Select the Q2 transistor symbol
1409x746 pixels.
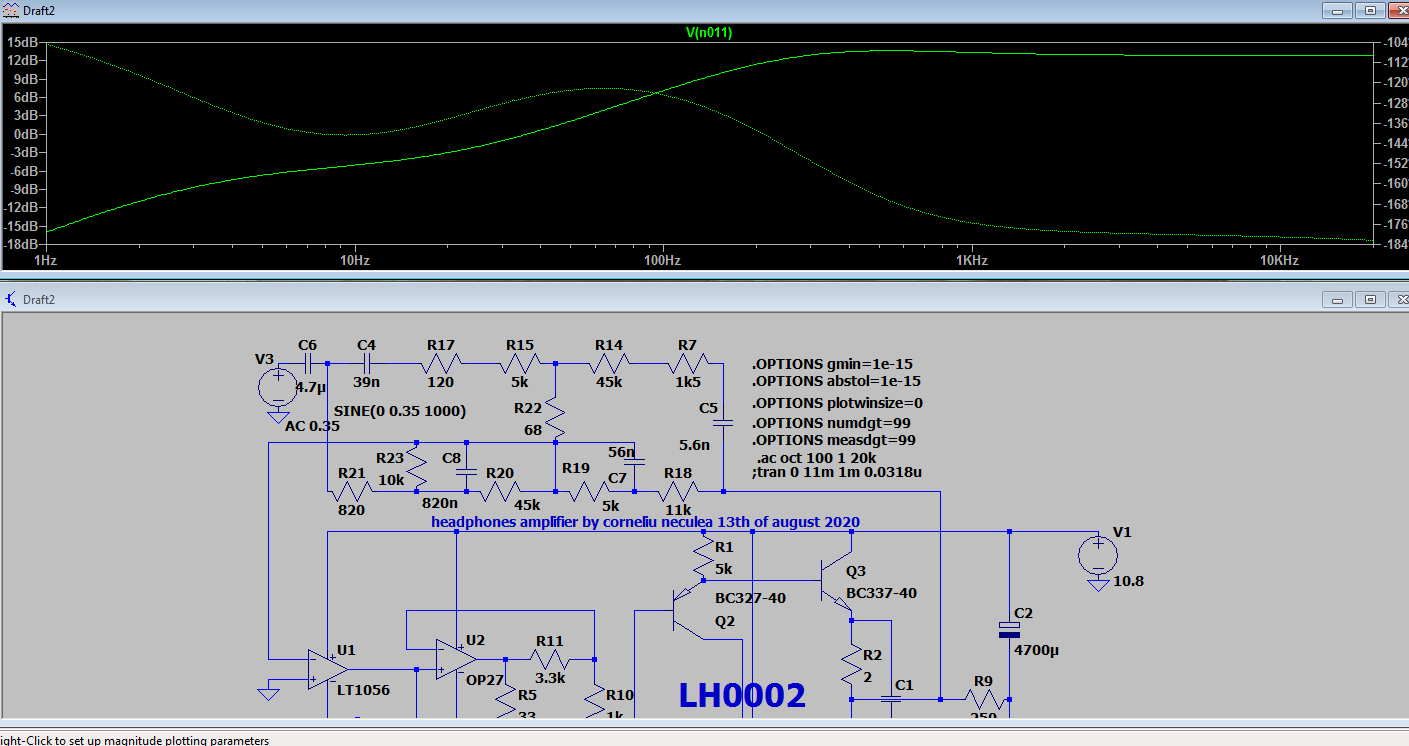pos(690,608)
